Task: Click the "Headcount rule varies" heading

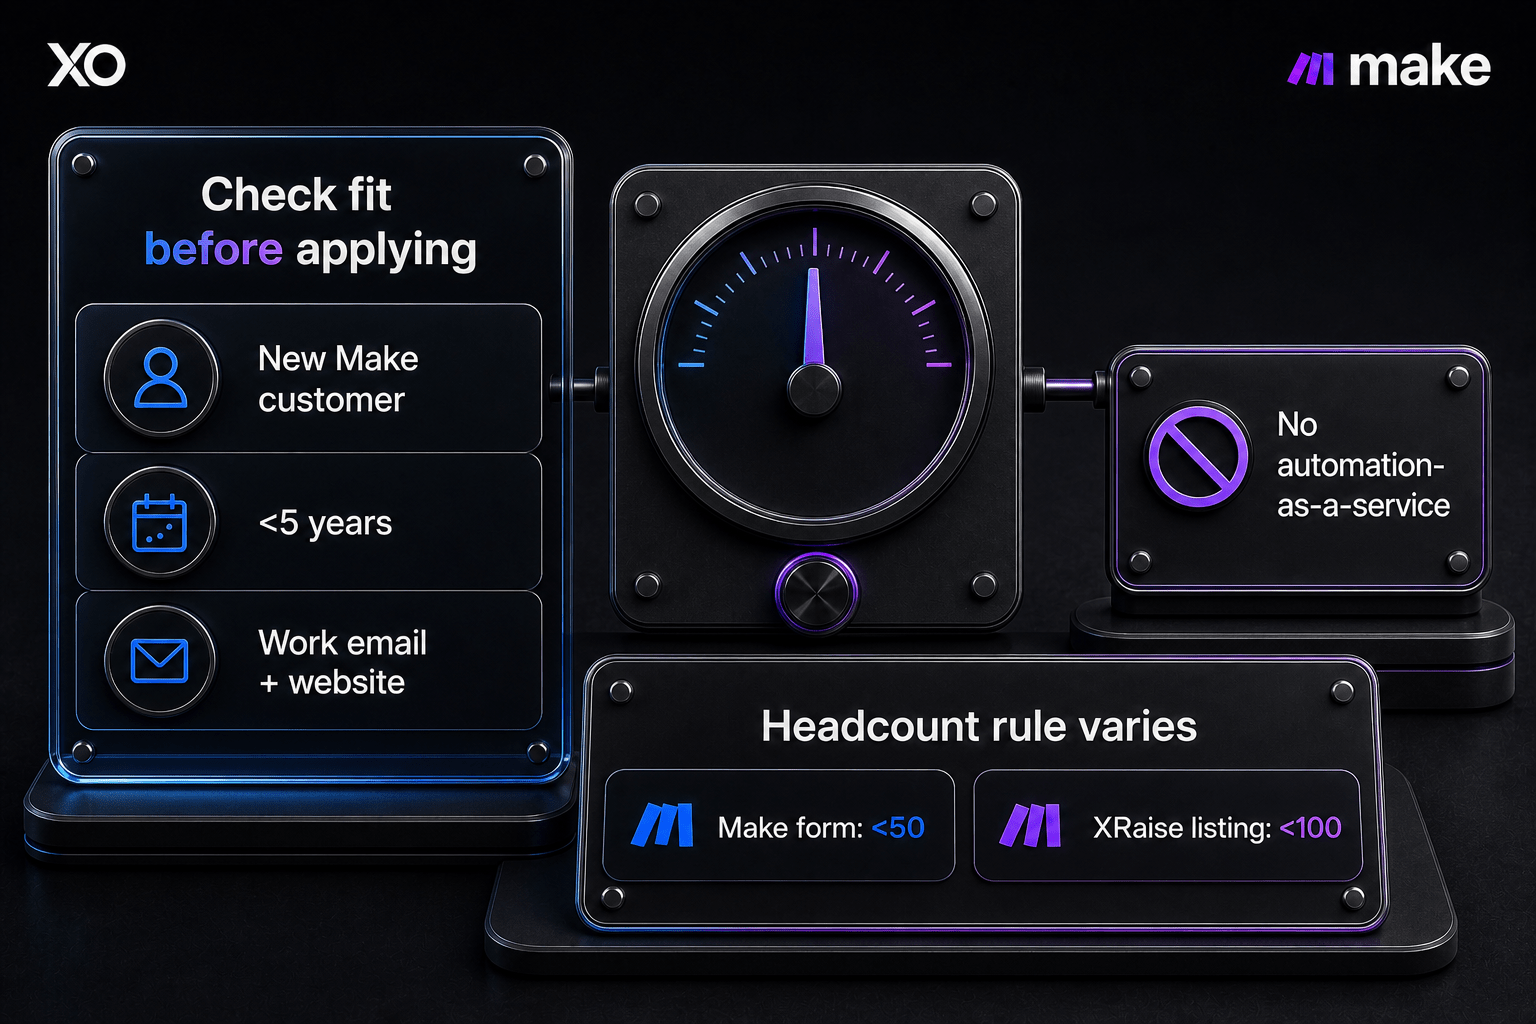Action: point(979,726)
